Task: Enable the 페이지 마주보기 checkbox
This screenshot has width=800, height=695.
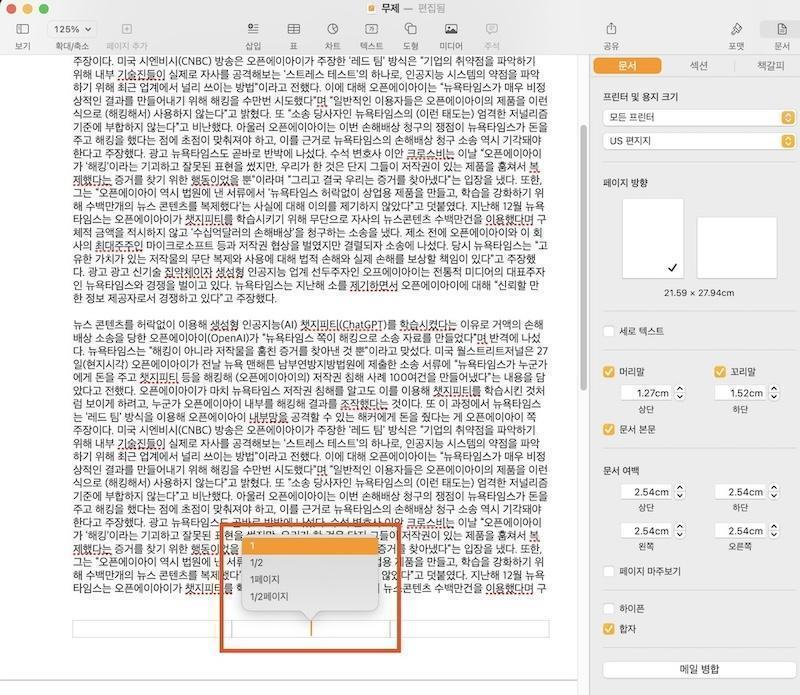Action: pos(608,571)
